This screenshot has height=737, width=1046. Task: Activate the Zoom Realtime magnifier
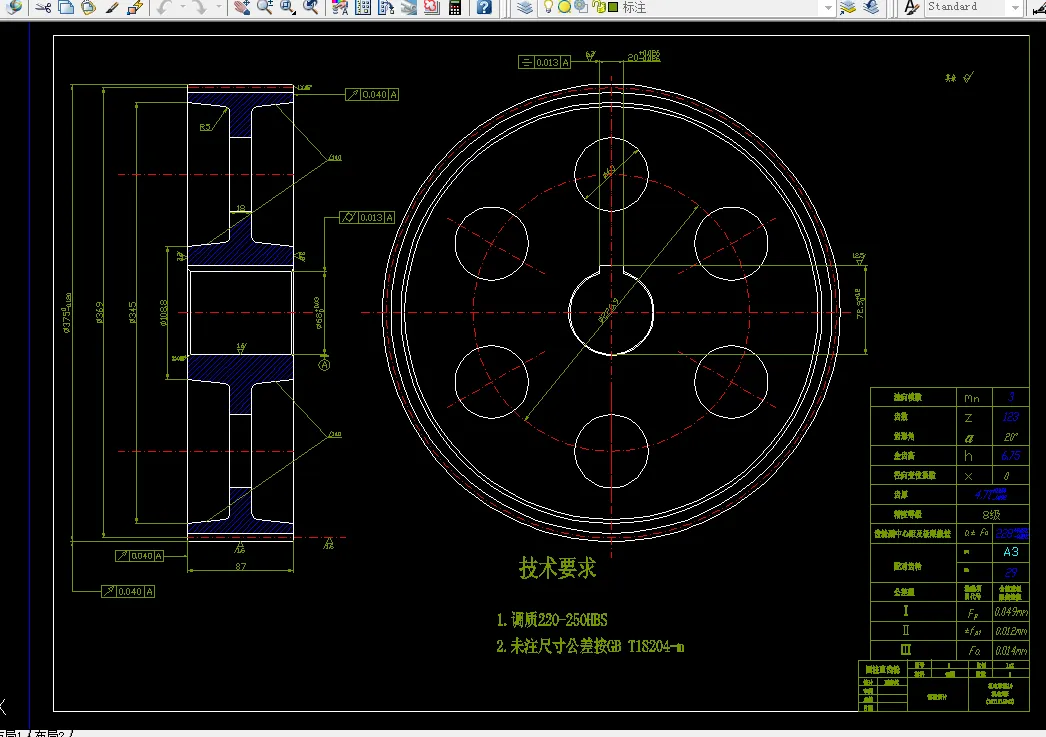[x=265, y=7]
